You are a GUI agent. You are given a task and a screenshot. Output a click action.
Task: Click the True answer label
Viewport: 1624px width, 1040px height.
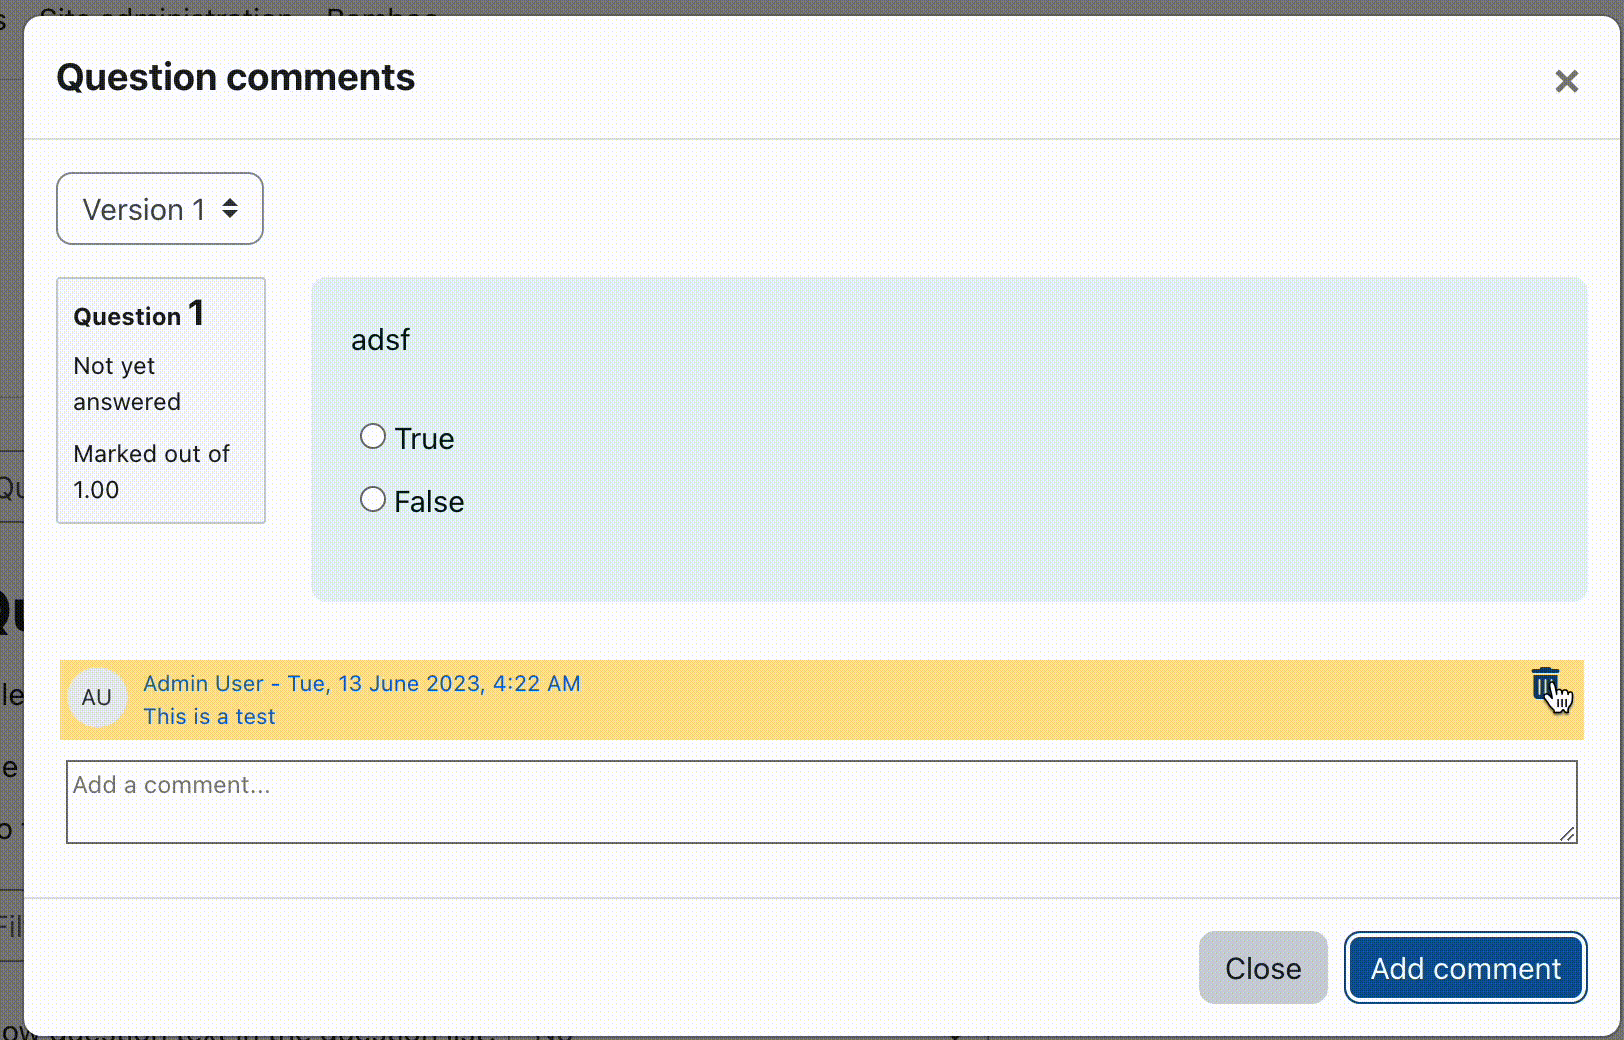[424, 438]
